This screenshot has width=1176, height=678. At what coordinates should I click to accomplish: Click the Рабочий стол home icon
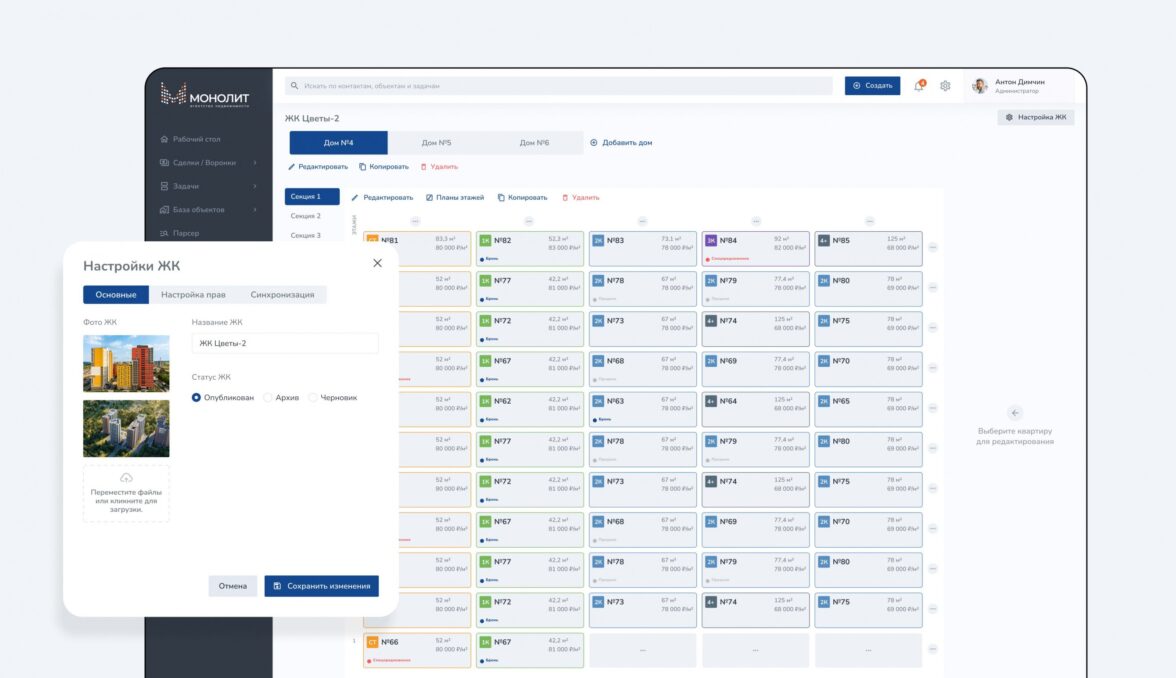pyautogui.click(x=164, y=139)
